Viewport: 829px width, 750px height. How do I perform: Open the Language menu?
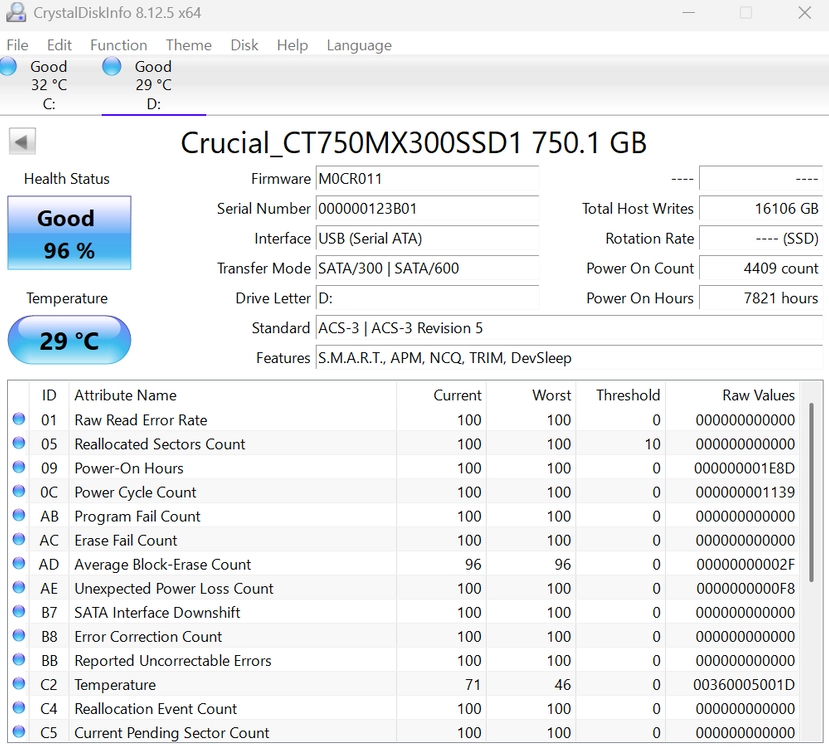pos(359,45)
